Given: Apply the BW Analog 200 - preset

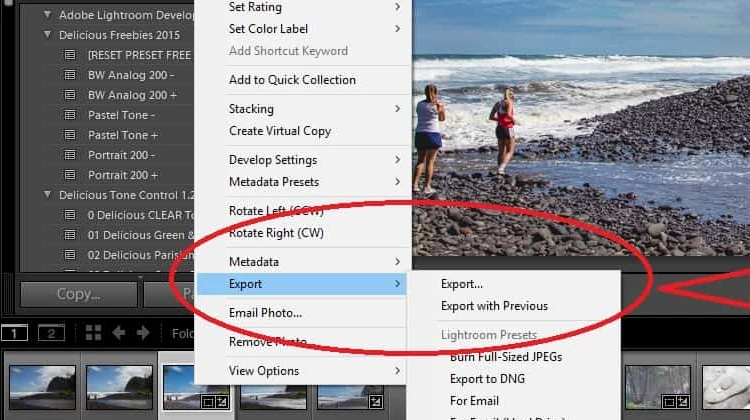Looking at the screenshot, I should tap(131, 75).
